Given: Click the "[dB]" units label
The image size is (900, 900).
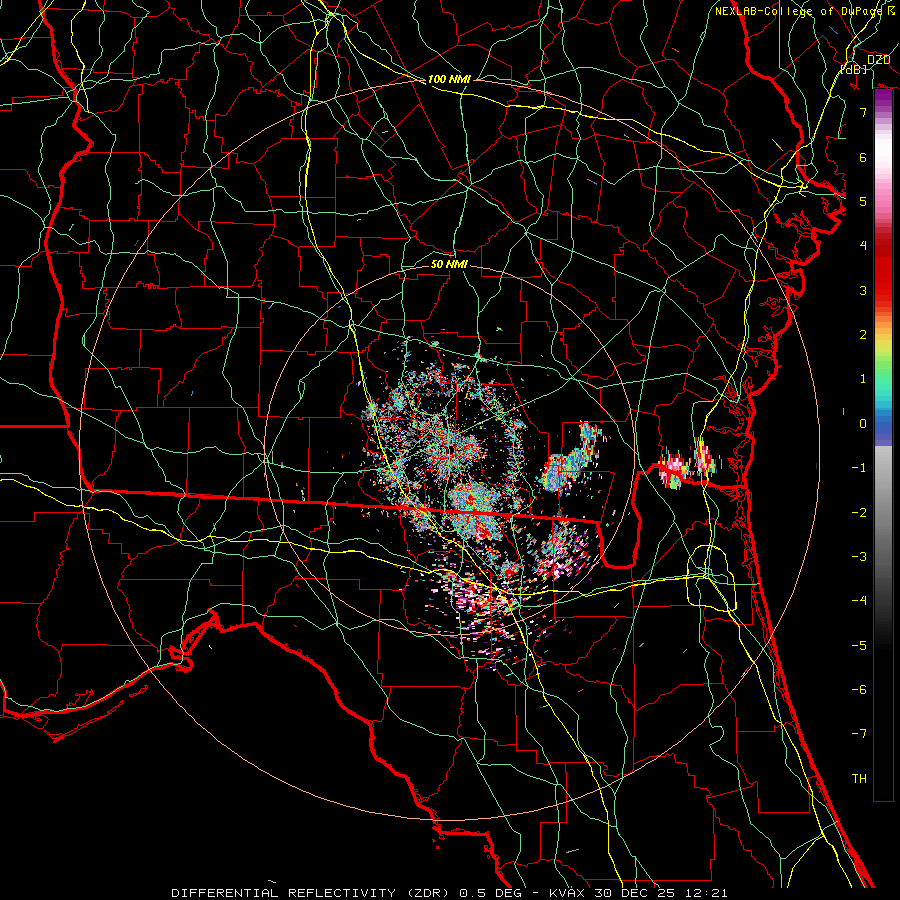Looking at the screenshot, I should tap(854, 69).
